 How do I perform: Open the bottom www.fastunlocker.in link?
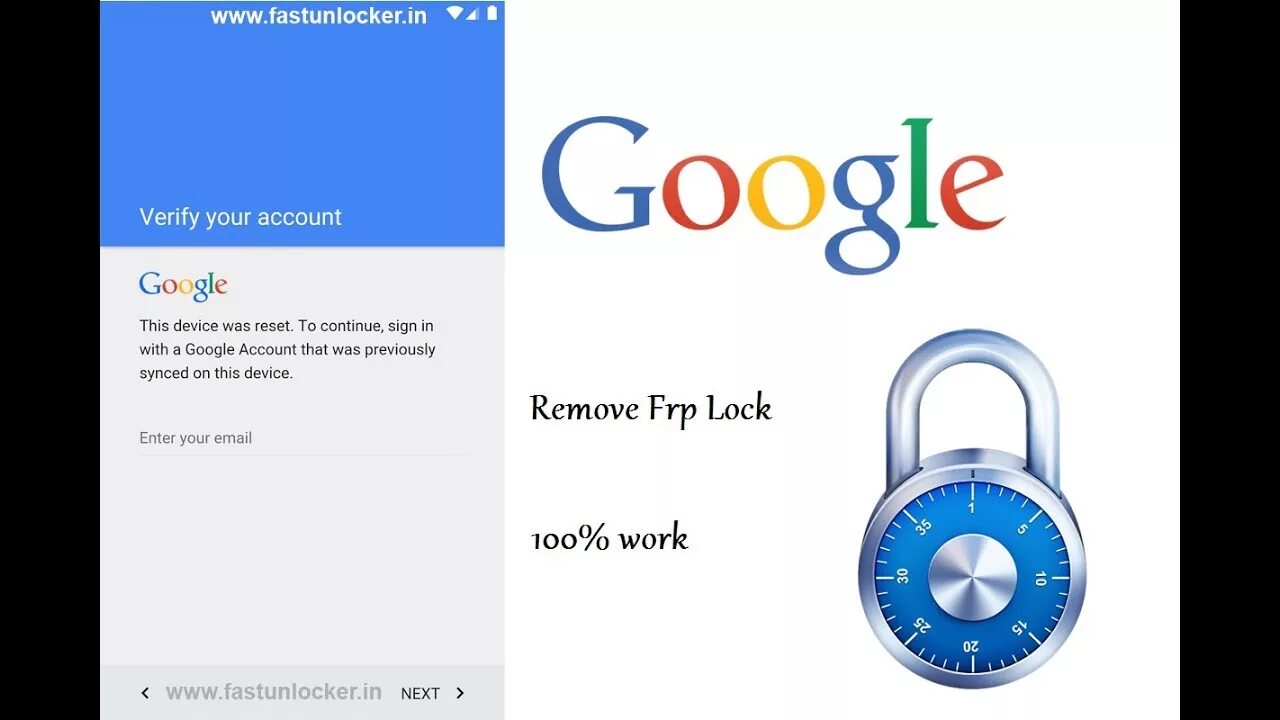(273, 692)
